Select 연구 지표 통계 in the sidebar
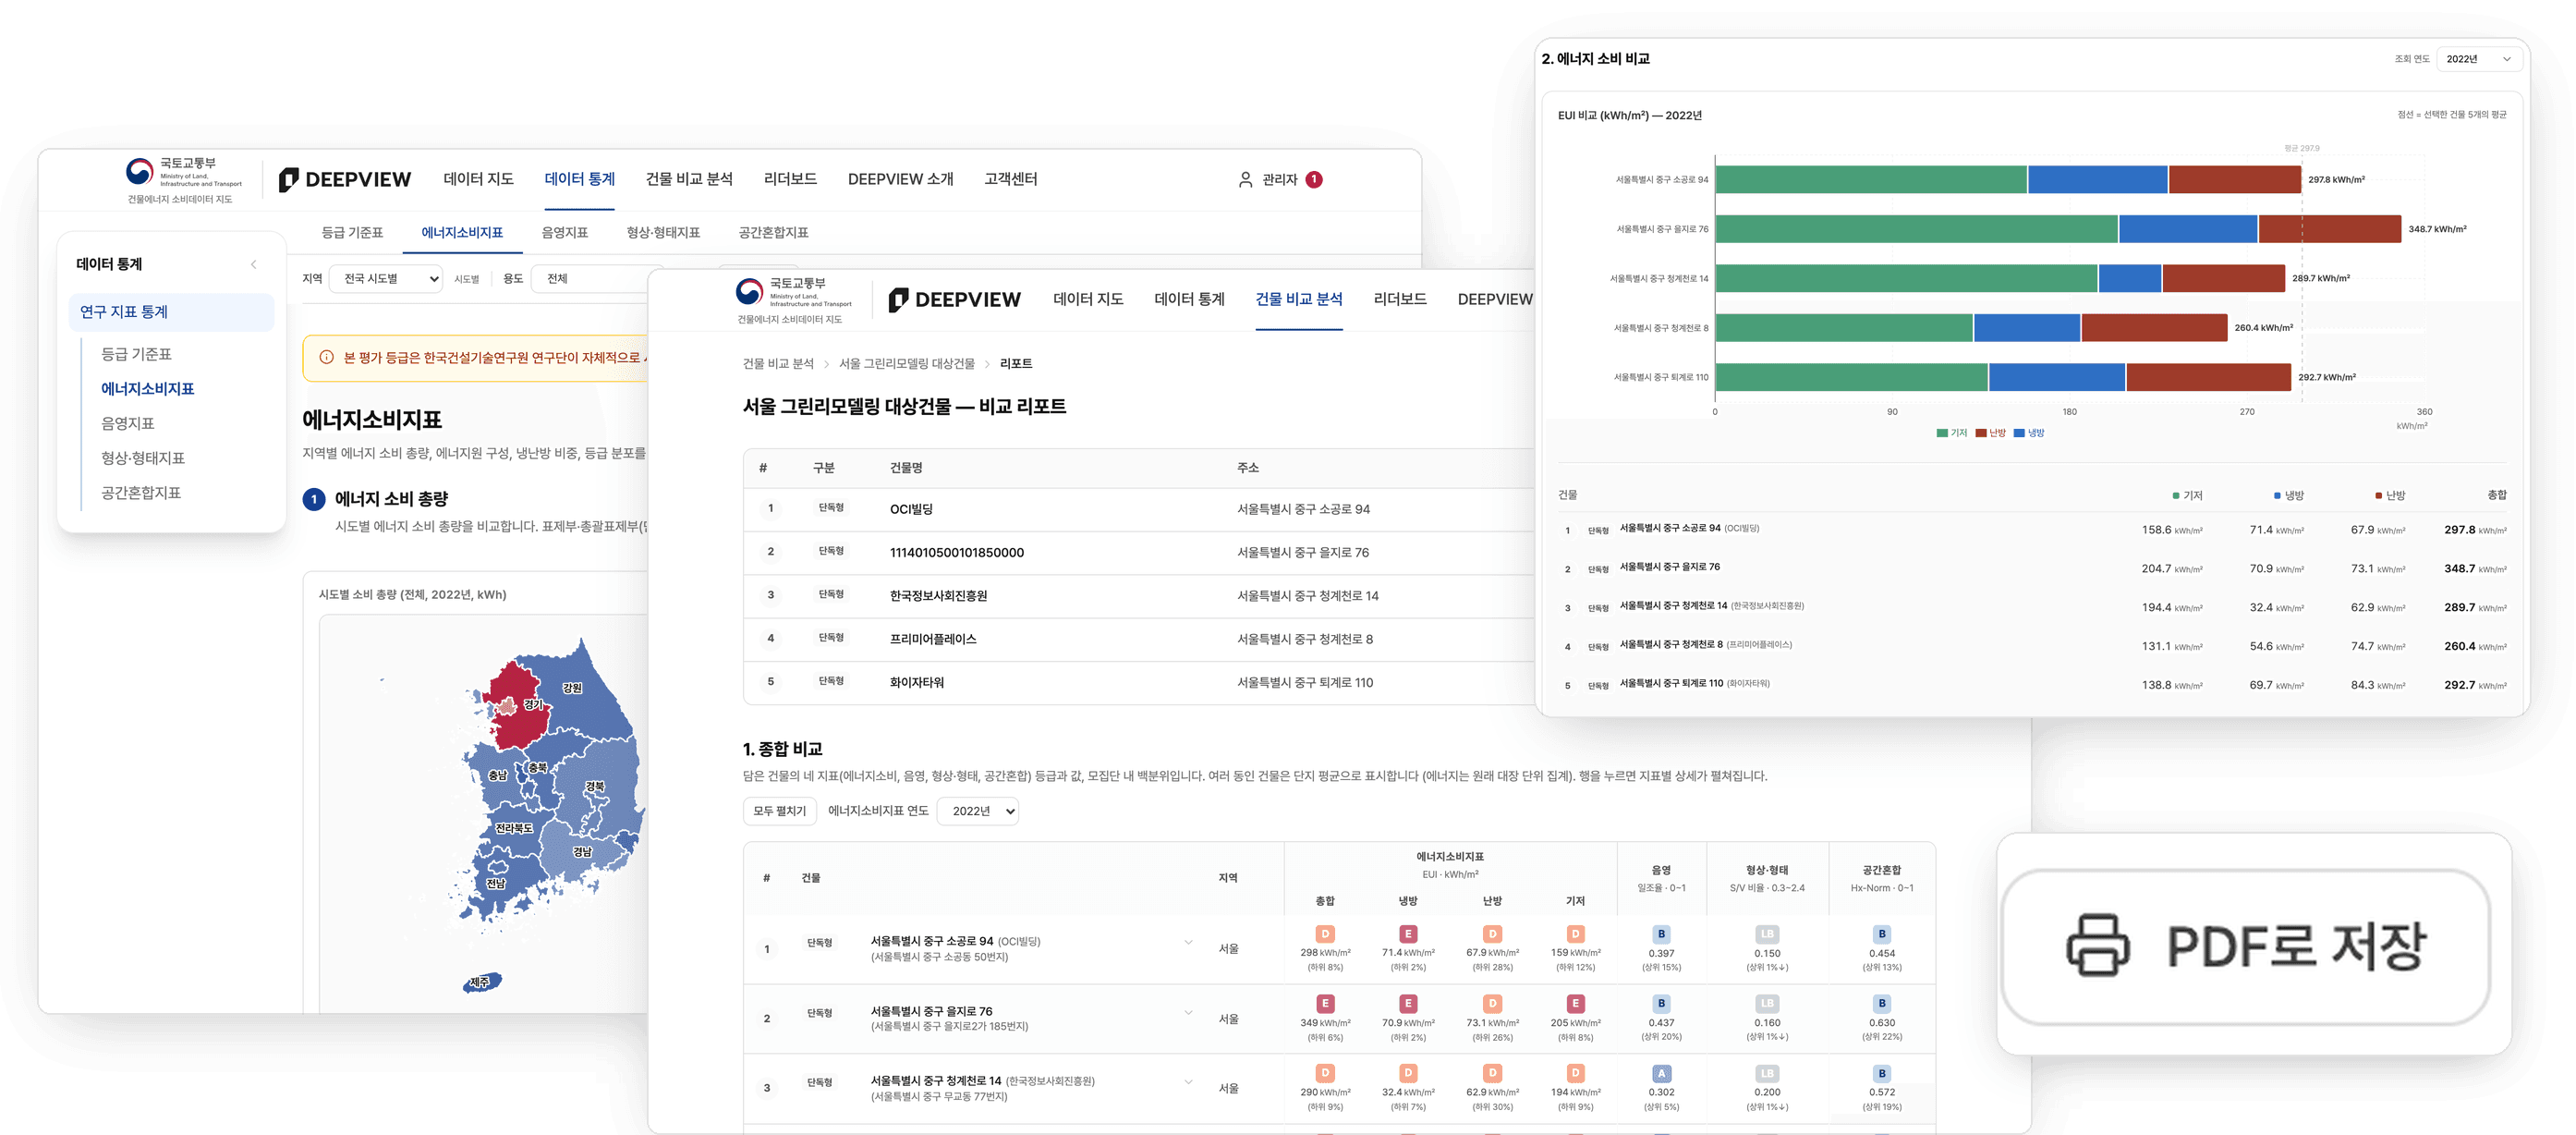The image size is (2576, 1135). (x=171, y=312)
